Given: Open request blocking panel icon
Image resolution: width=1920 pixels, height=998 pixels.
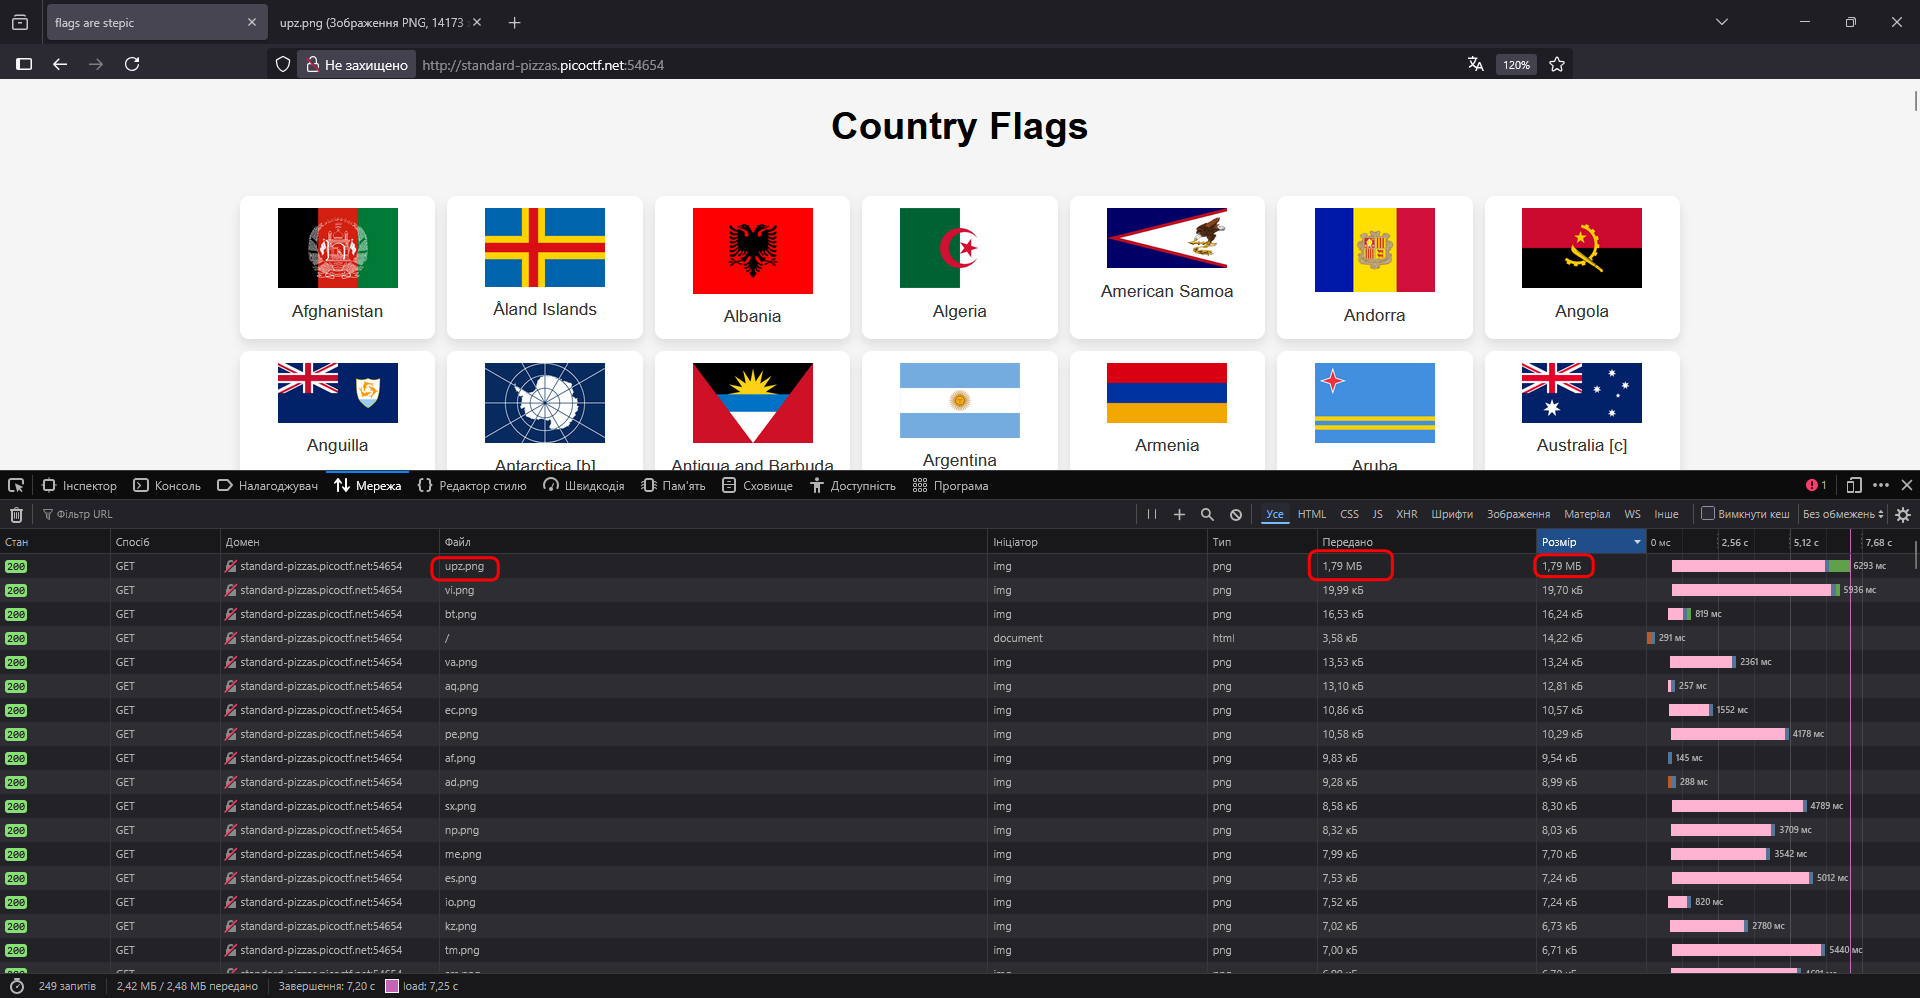Looking at the screenshot, I should coord(1236,515).
